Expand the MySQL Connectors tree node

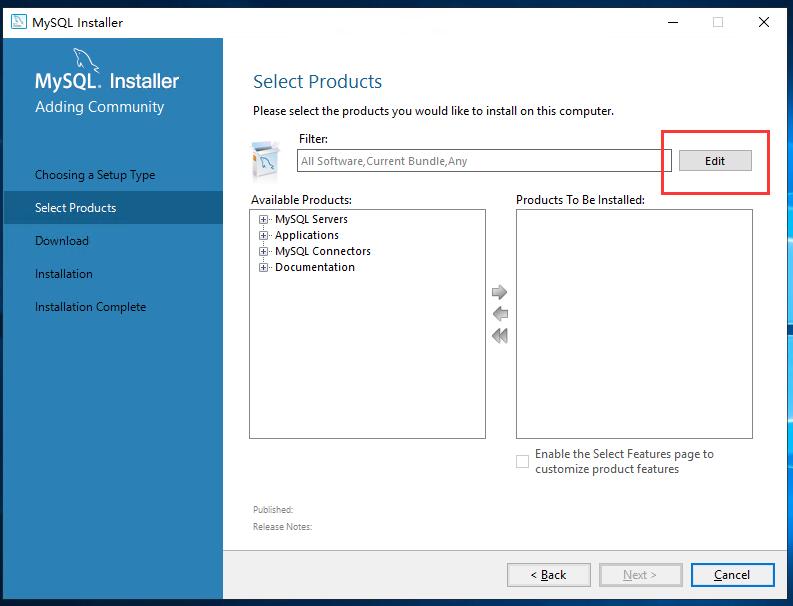263,251
